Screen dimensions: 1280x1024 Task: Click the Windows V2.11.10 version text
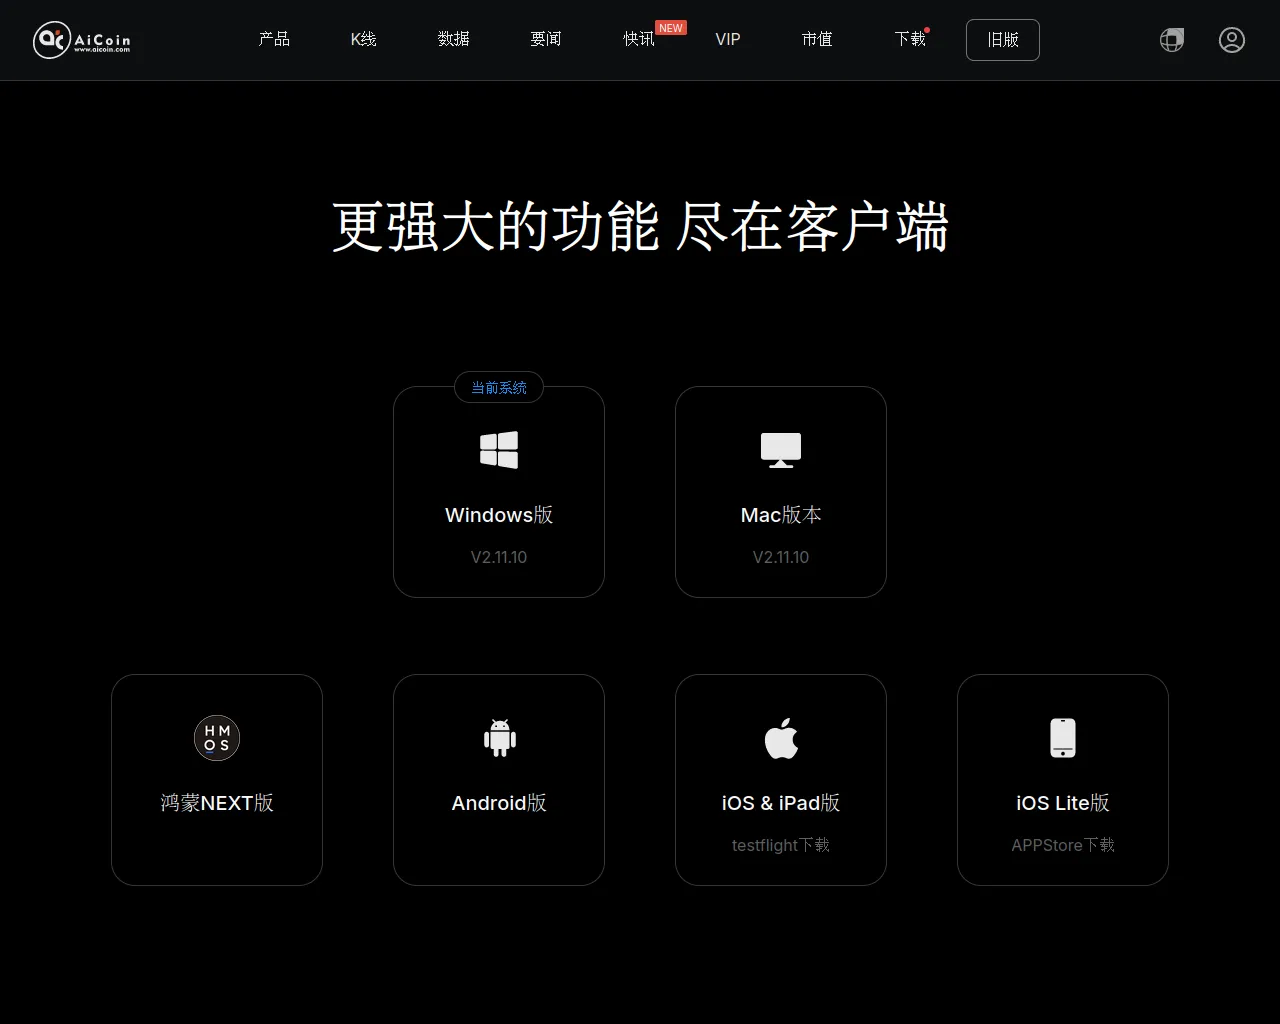pyautogui.click(x=499, y=557)
